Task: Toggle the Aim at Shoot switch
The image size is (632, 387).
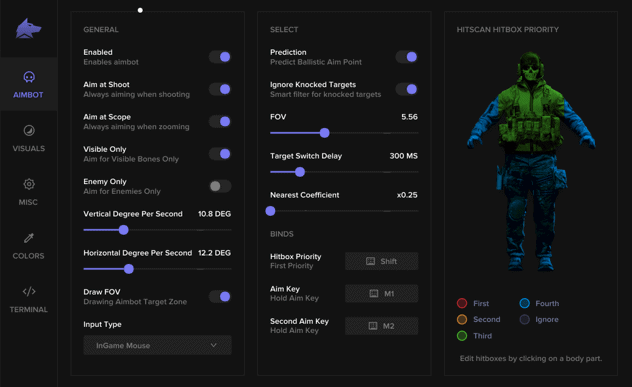Action: click(x=220, y=89)
